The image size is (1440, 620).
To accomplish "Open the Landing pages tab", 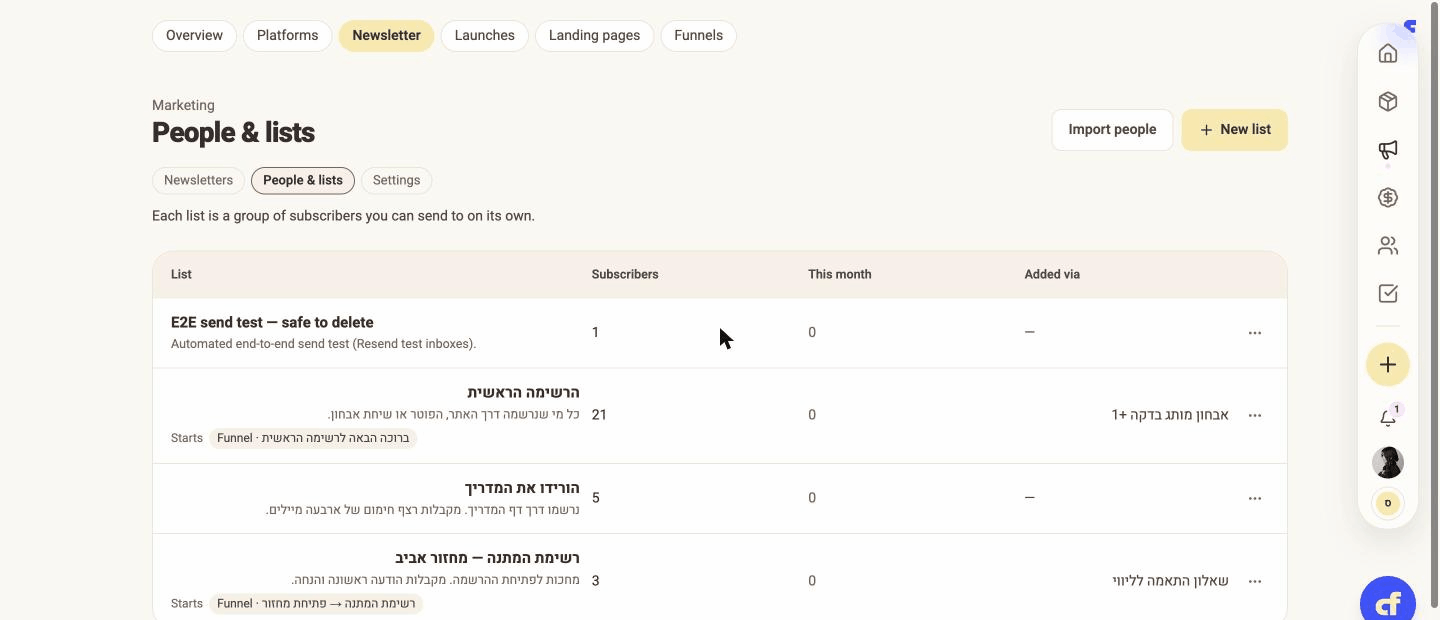I will 594,36.
